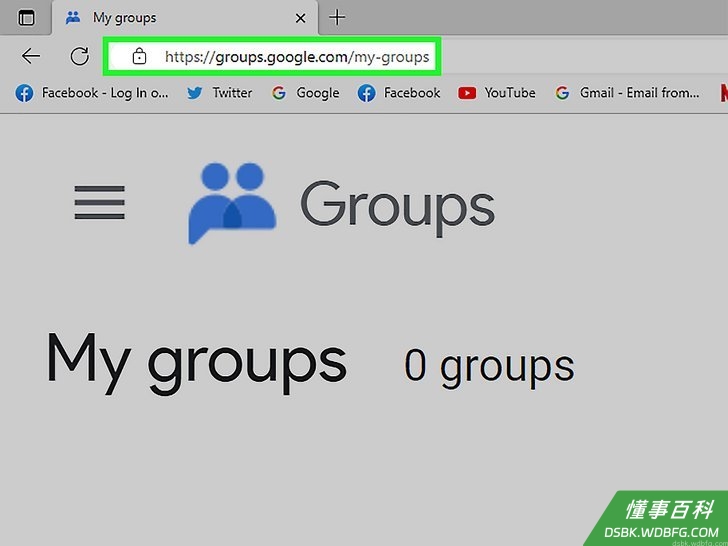Open the second Facebook bookmark

[399, 93]
